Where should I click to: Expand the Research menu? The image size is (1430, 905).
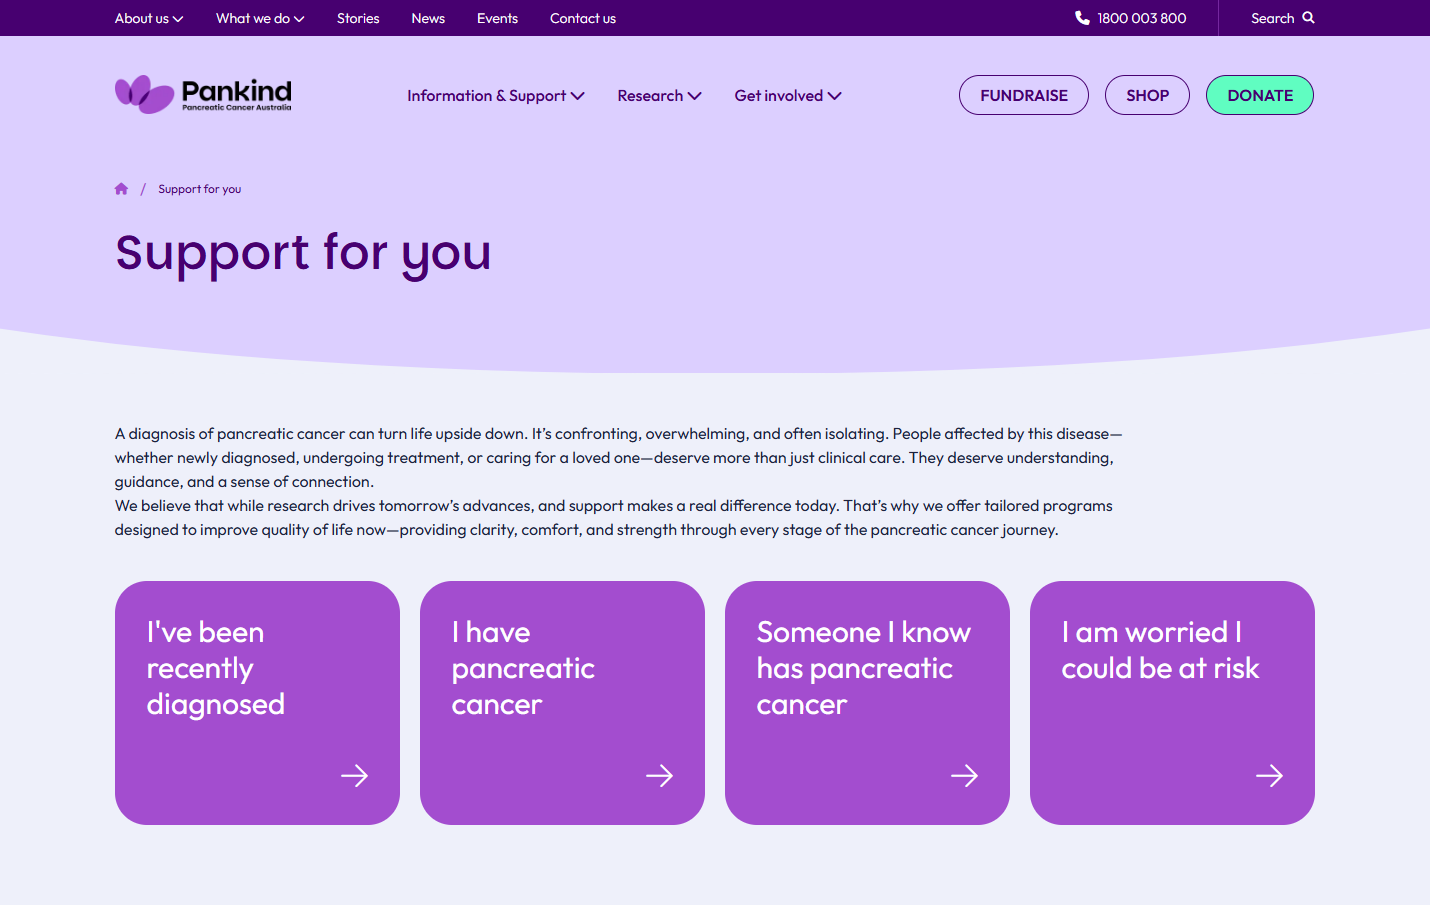[659, 96]
